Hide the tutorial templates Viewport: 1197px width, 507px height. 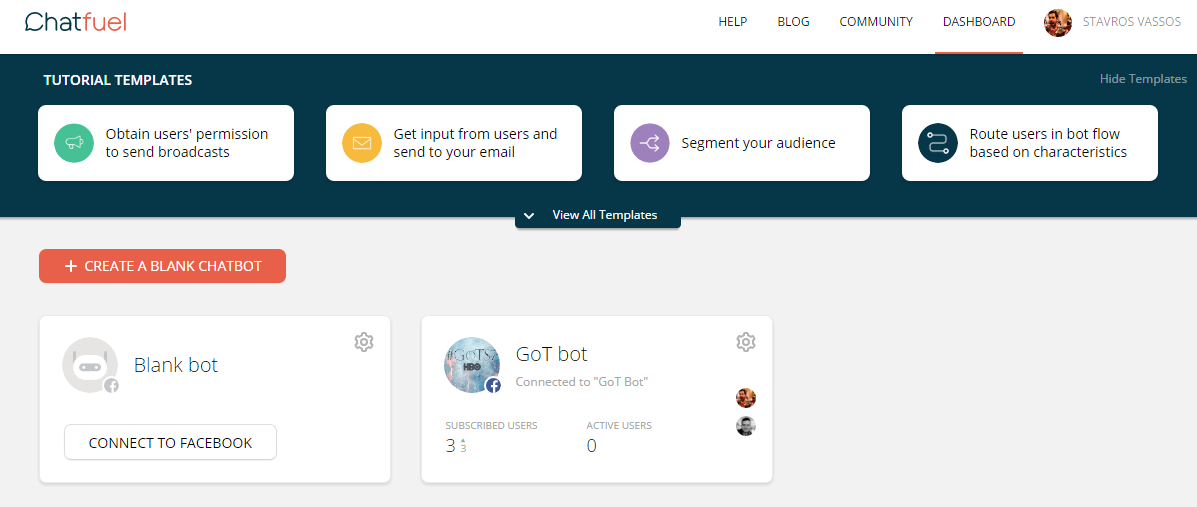[x=1143, y=79]
